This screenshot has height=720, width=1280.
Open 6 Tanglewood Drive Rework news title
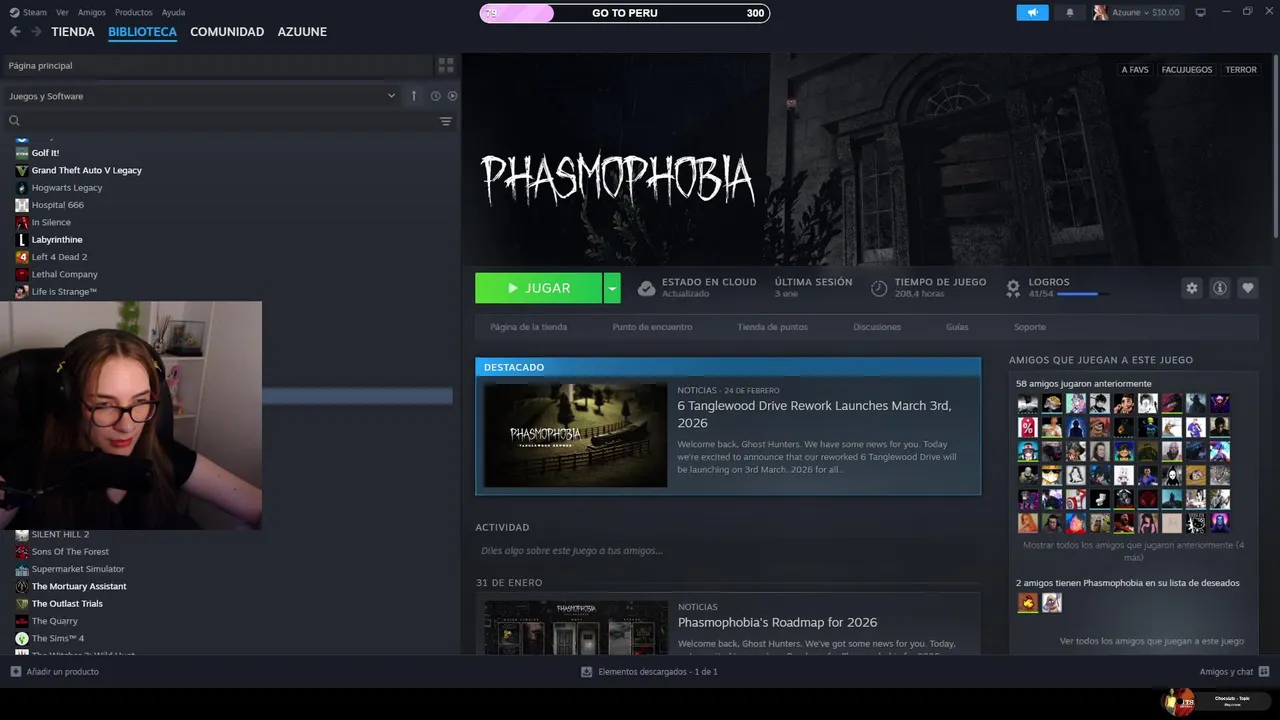coord(814,414)
